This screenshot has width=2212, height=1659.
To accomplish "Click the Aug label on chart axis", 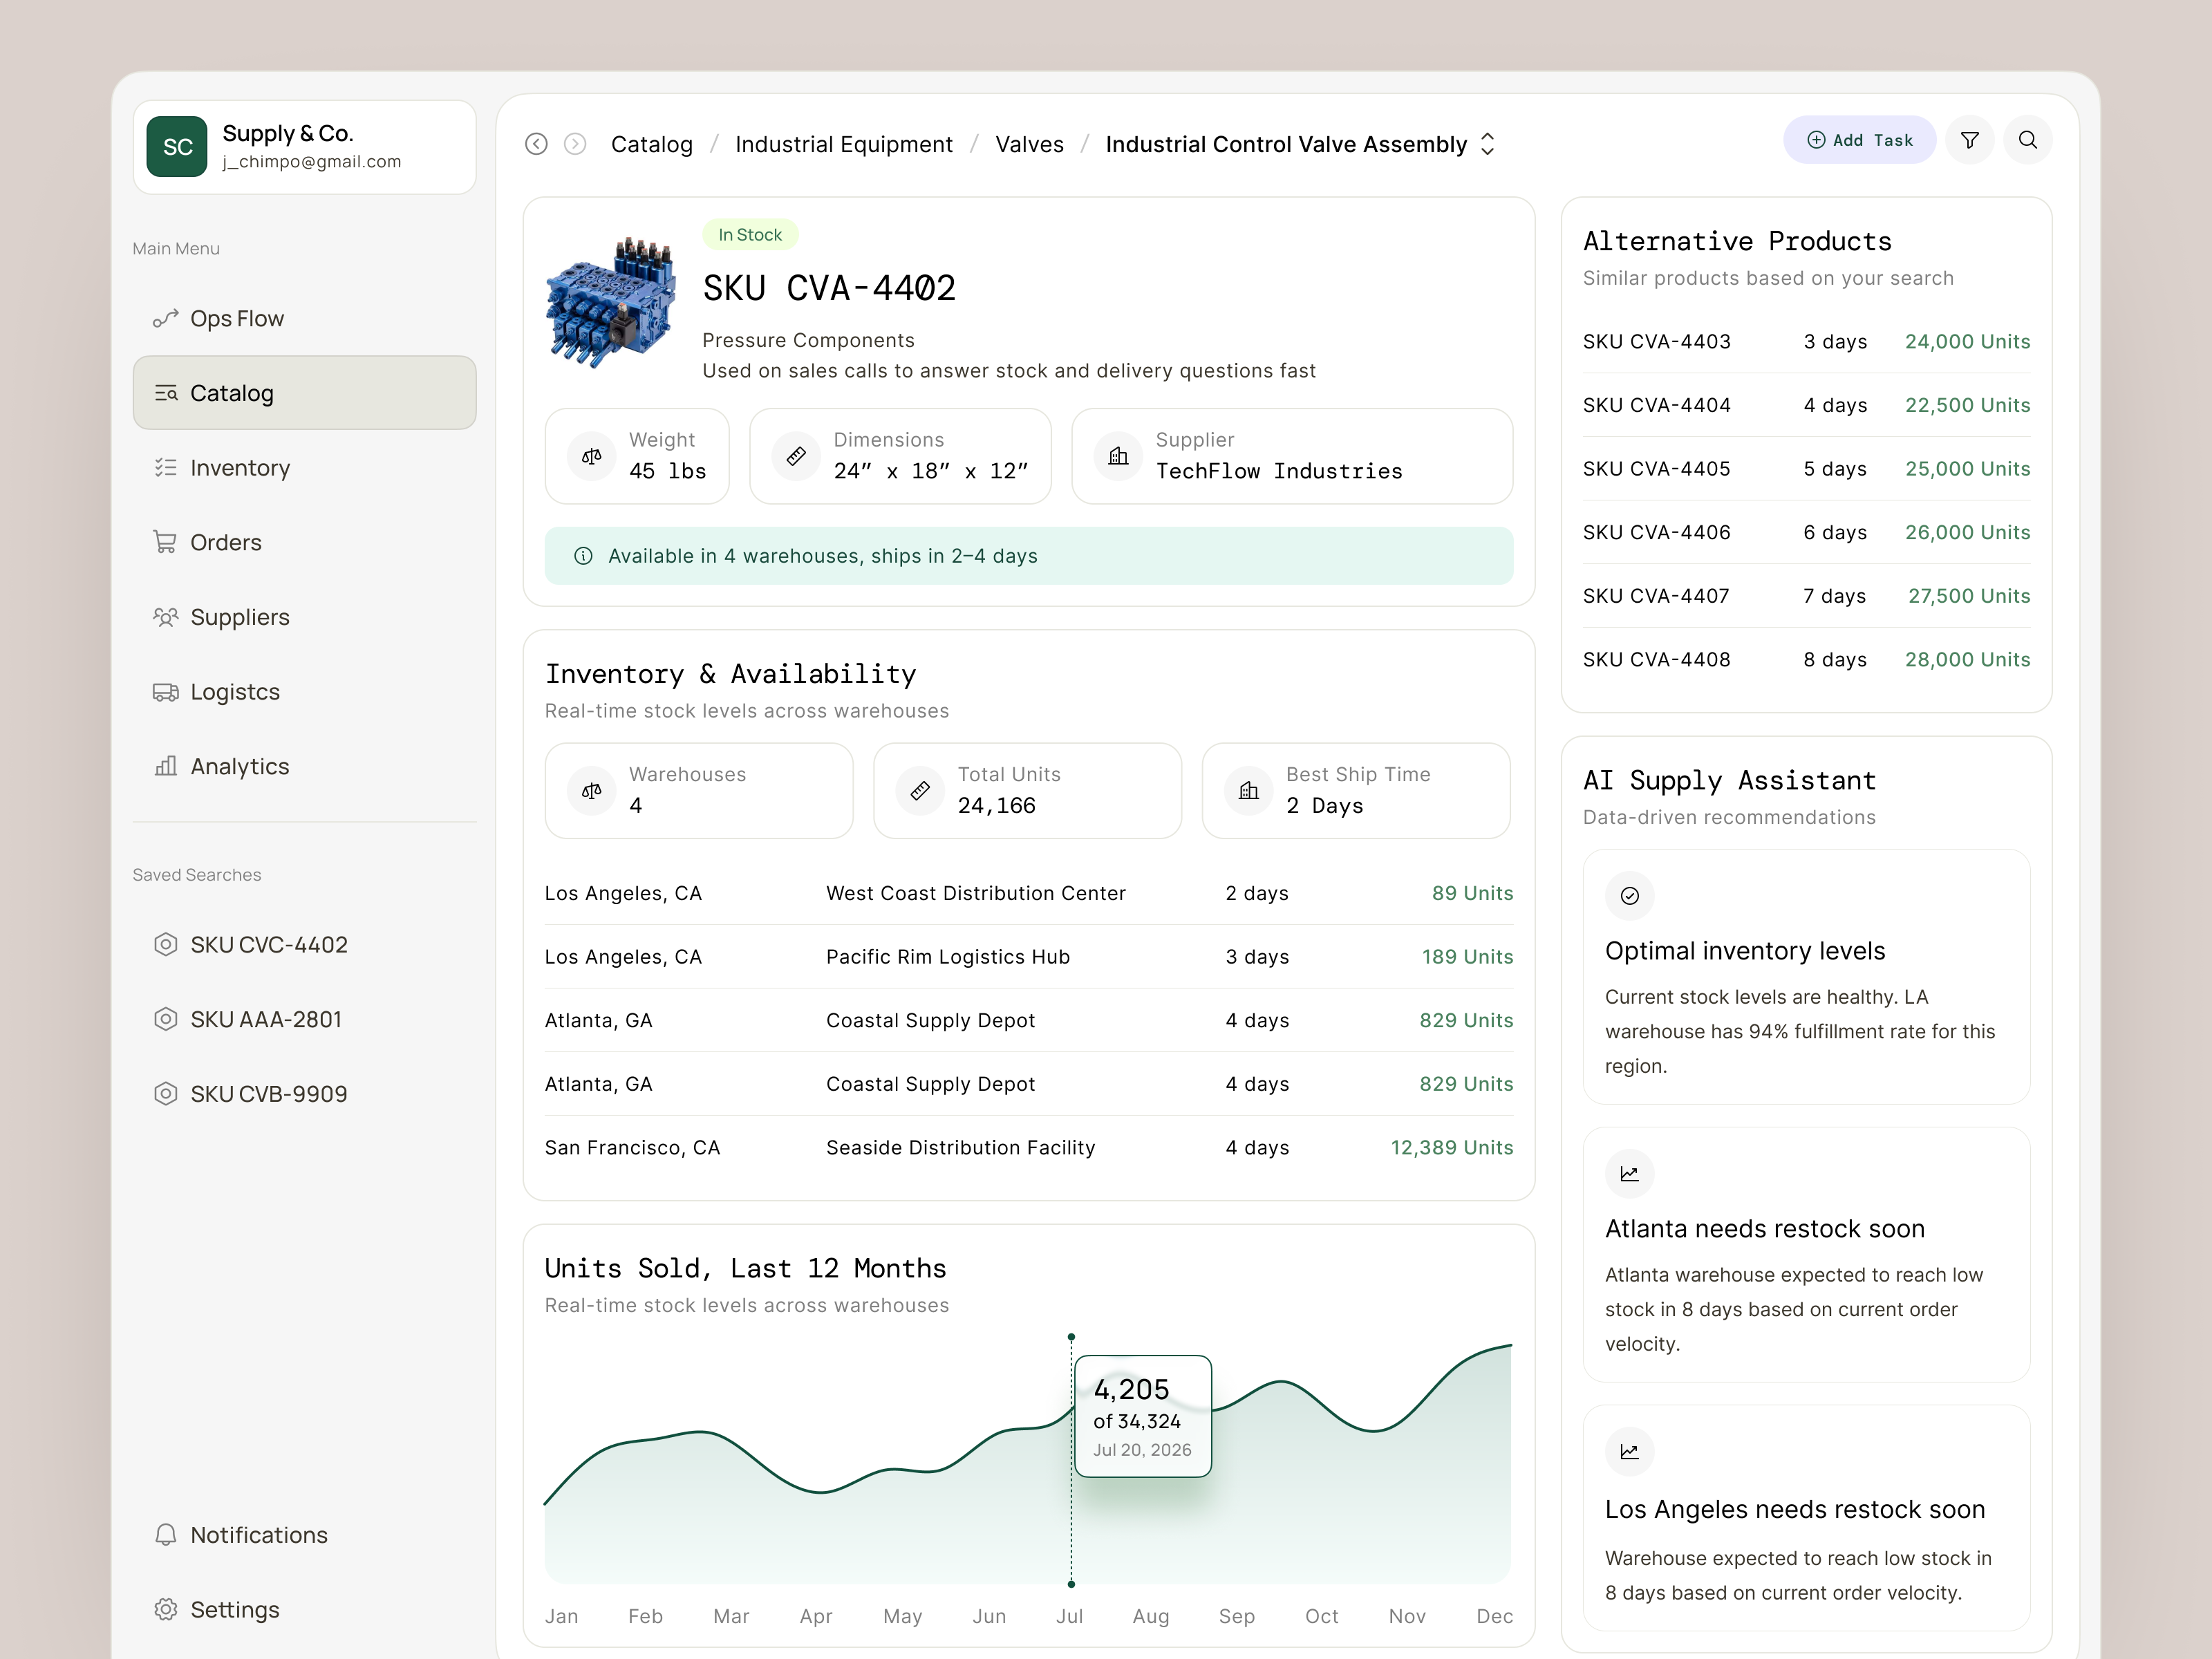I will 1151,1616.
